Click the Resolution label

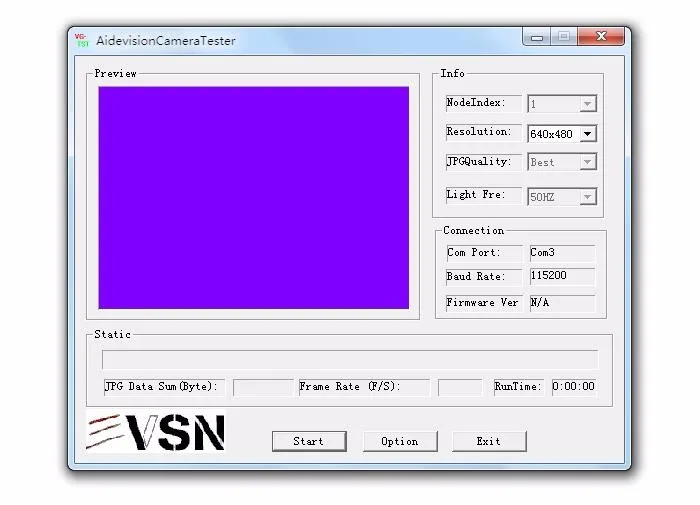[x=483, y=132]
